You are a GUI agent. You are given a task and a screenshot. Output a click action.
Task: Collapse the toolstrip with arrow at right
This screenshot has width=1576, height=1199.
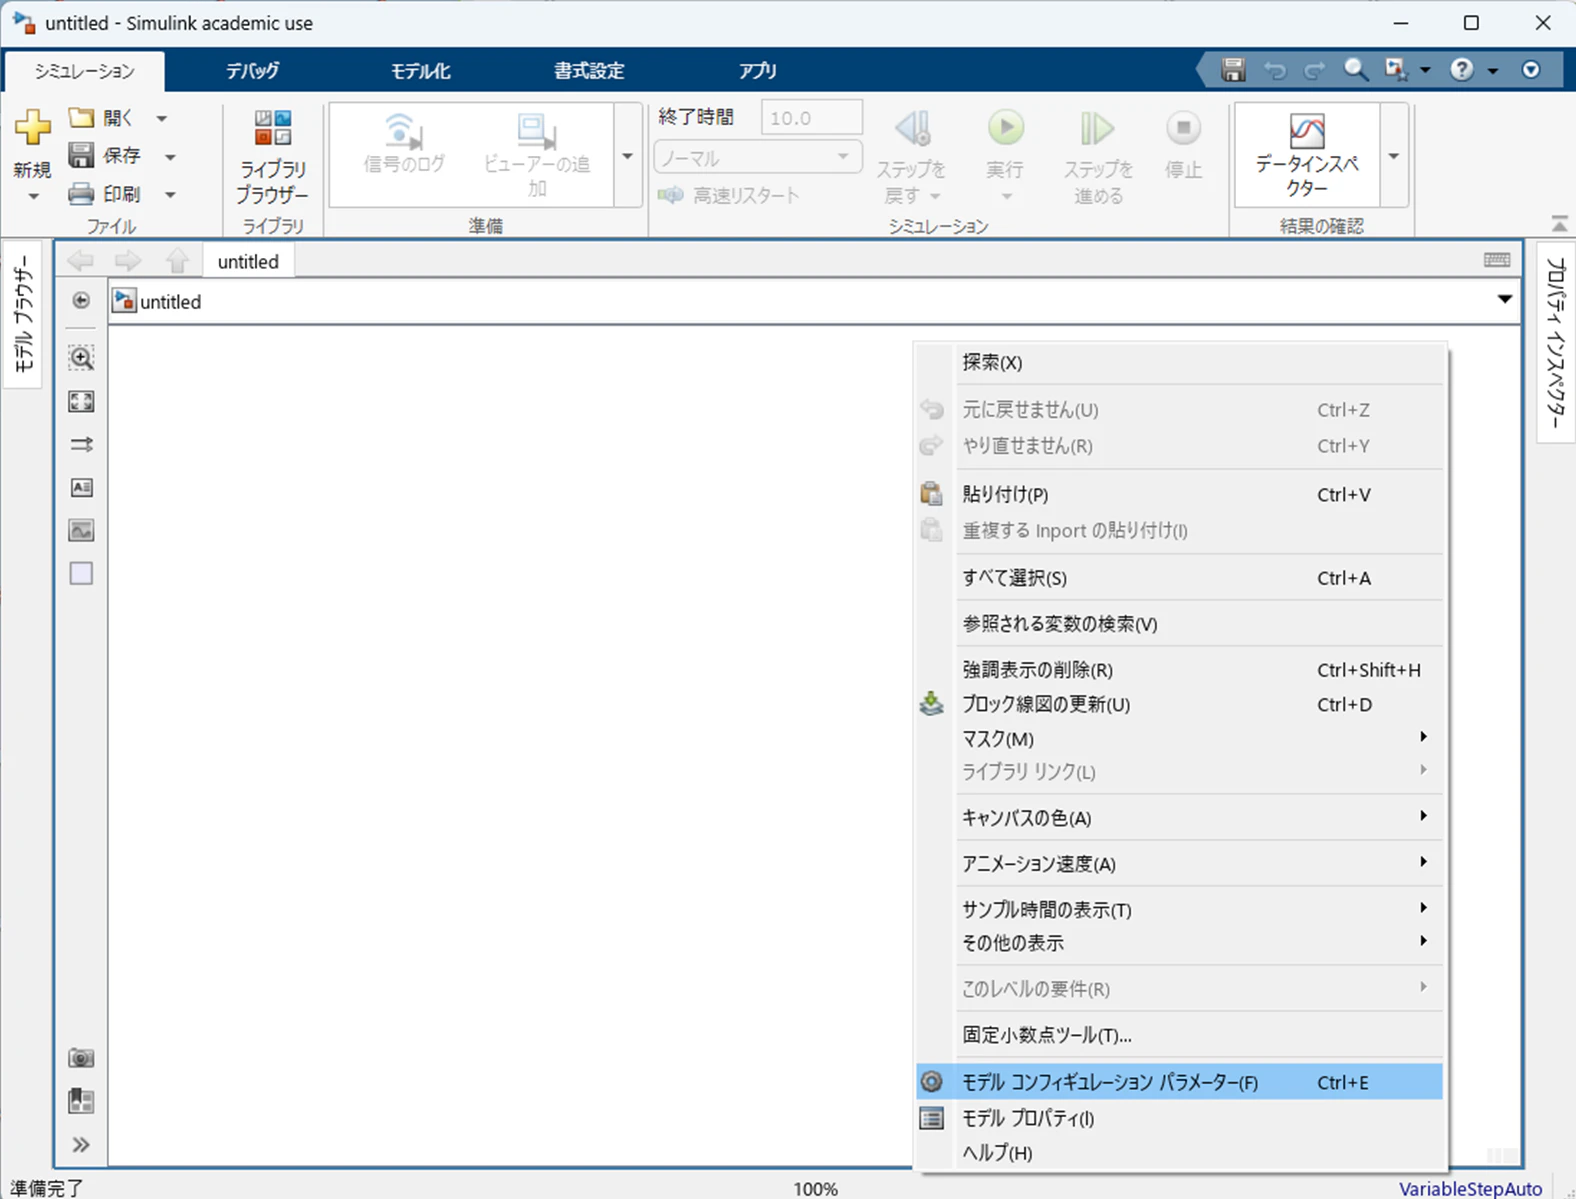tap(1558, 224)
